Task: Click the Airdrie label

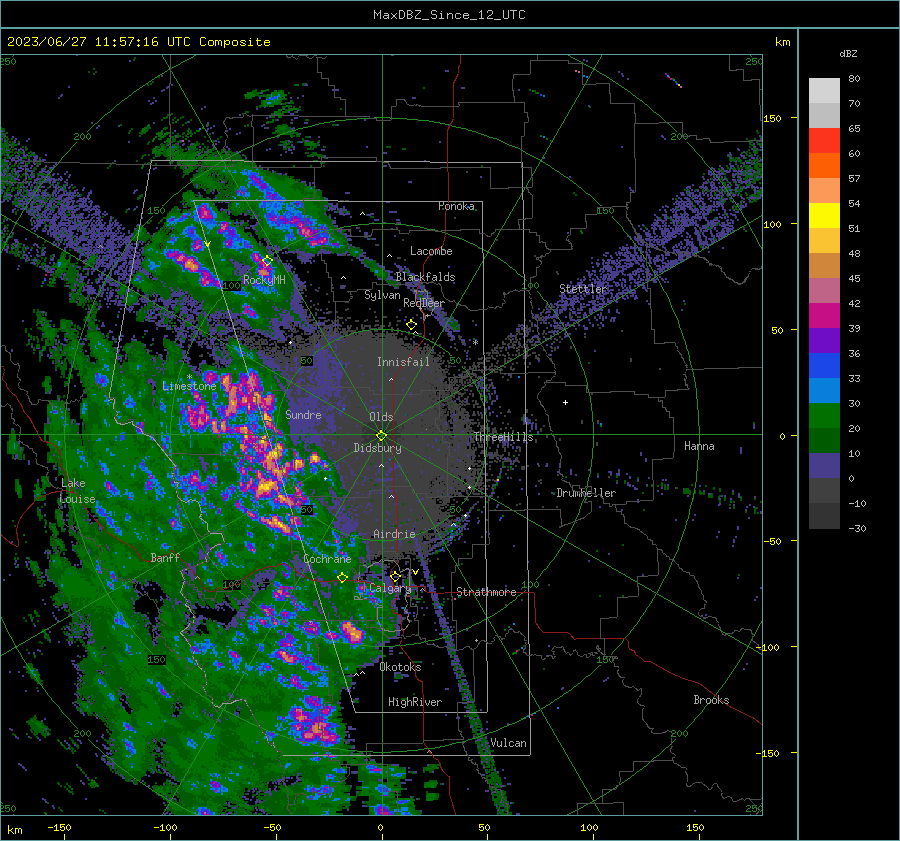Action: point(394,534)
